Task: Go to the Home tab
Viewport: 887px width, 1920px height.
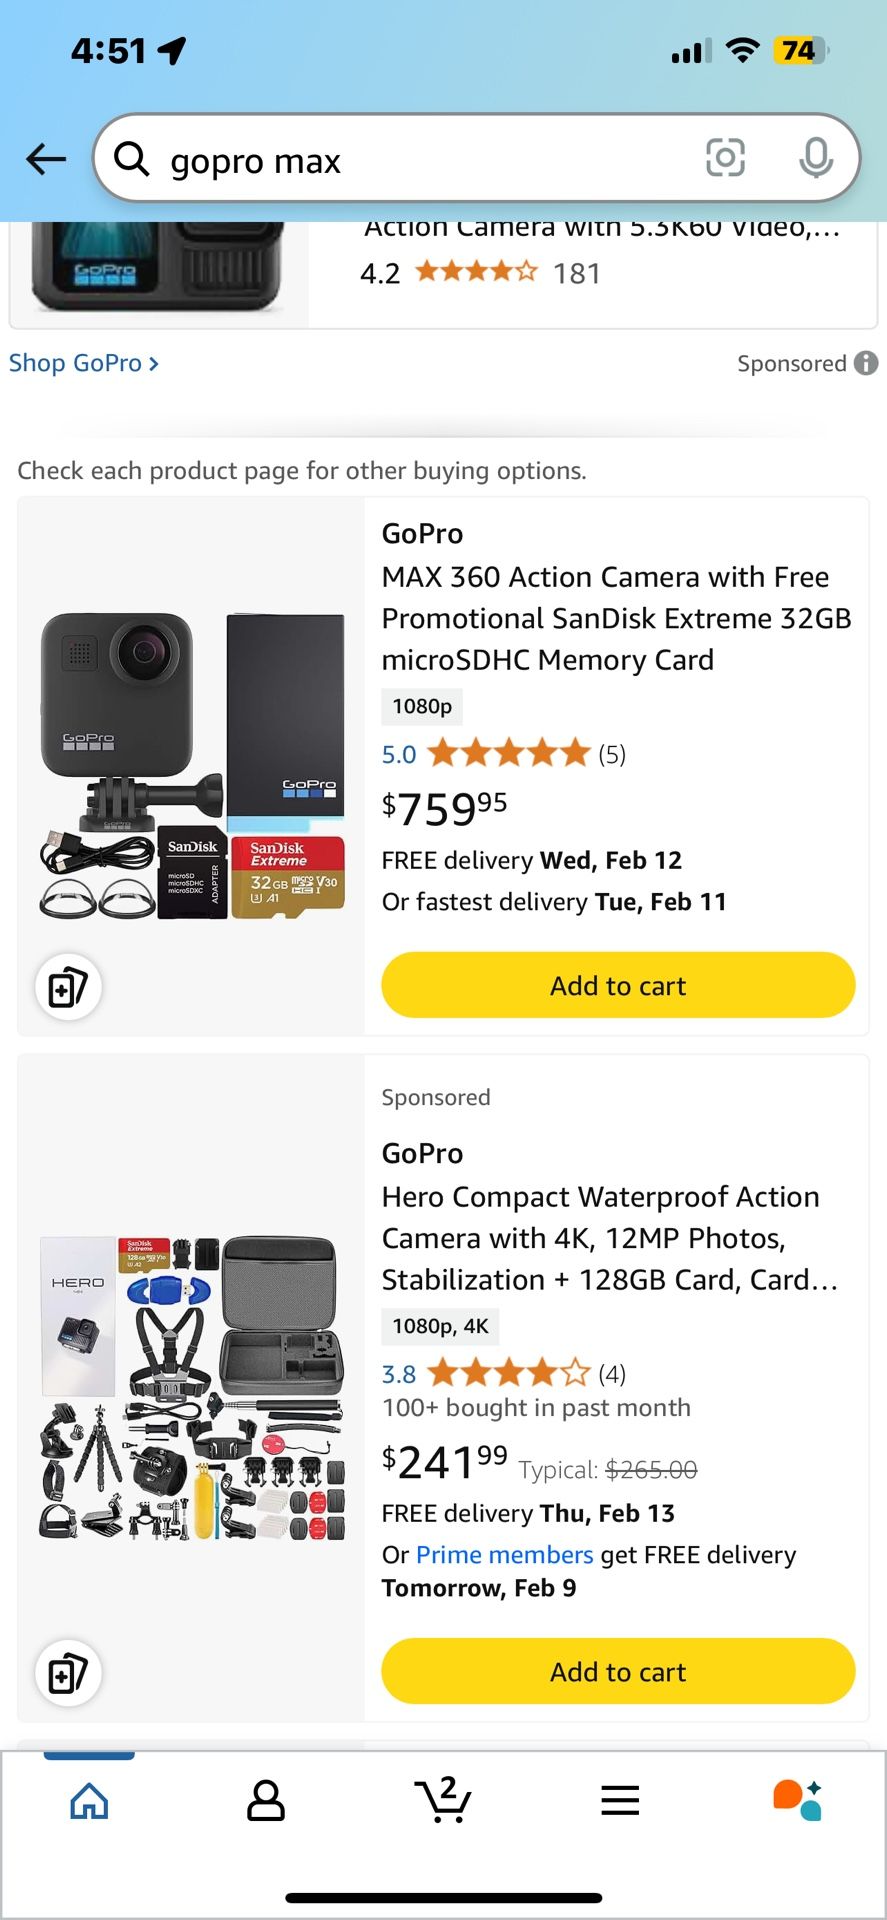Action: 89,1800
